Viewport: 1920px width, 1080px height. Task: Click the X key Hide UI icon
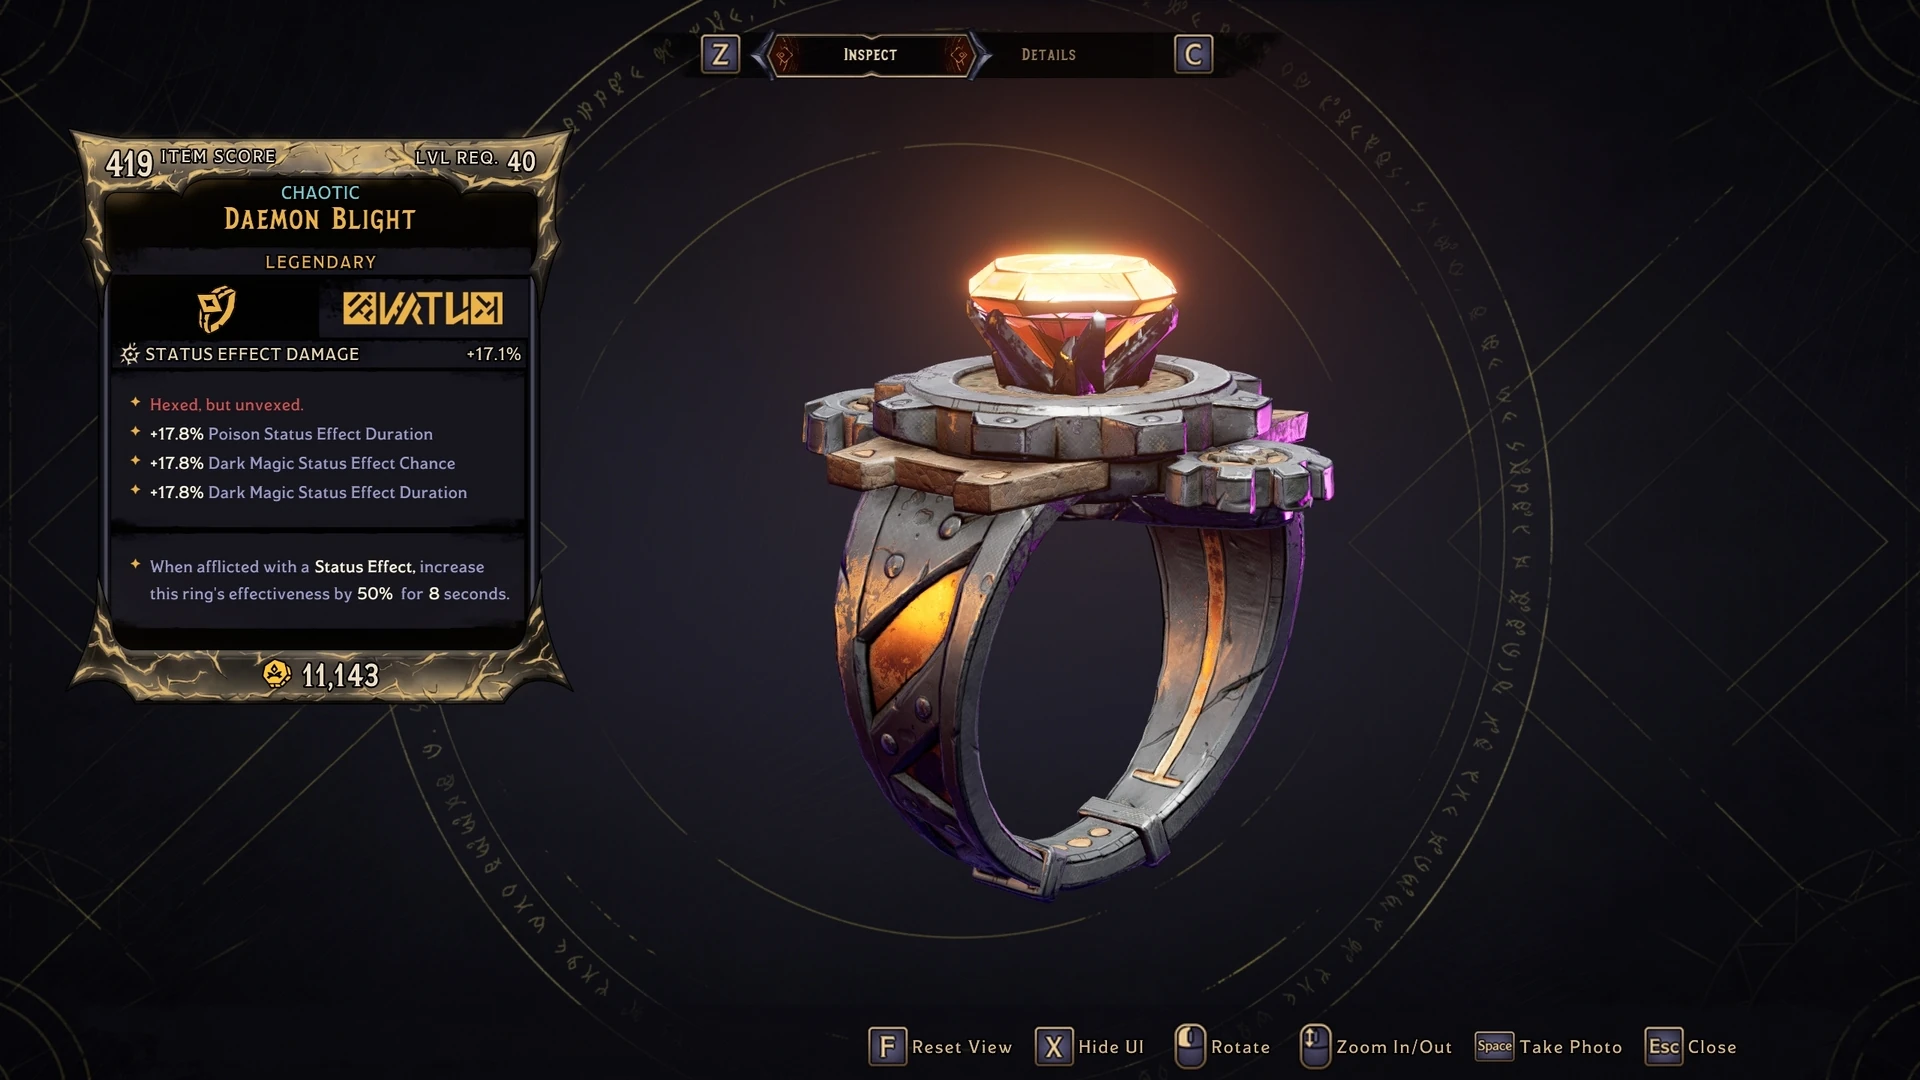click(1054, 1047)
